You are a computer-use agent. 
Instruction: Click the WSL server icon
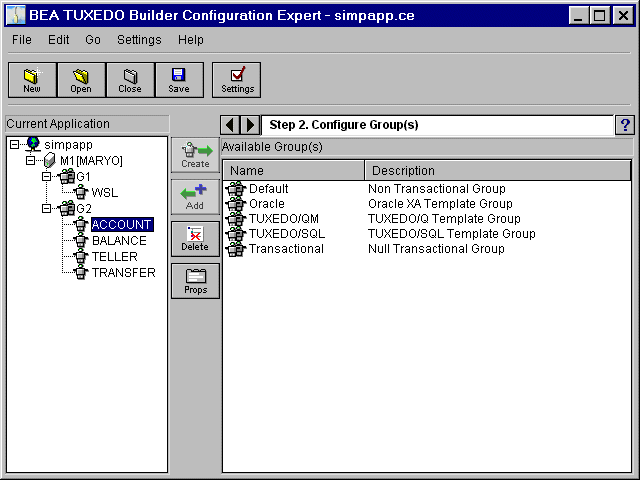pyautogui.click(x=81, y=192)
